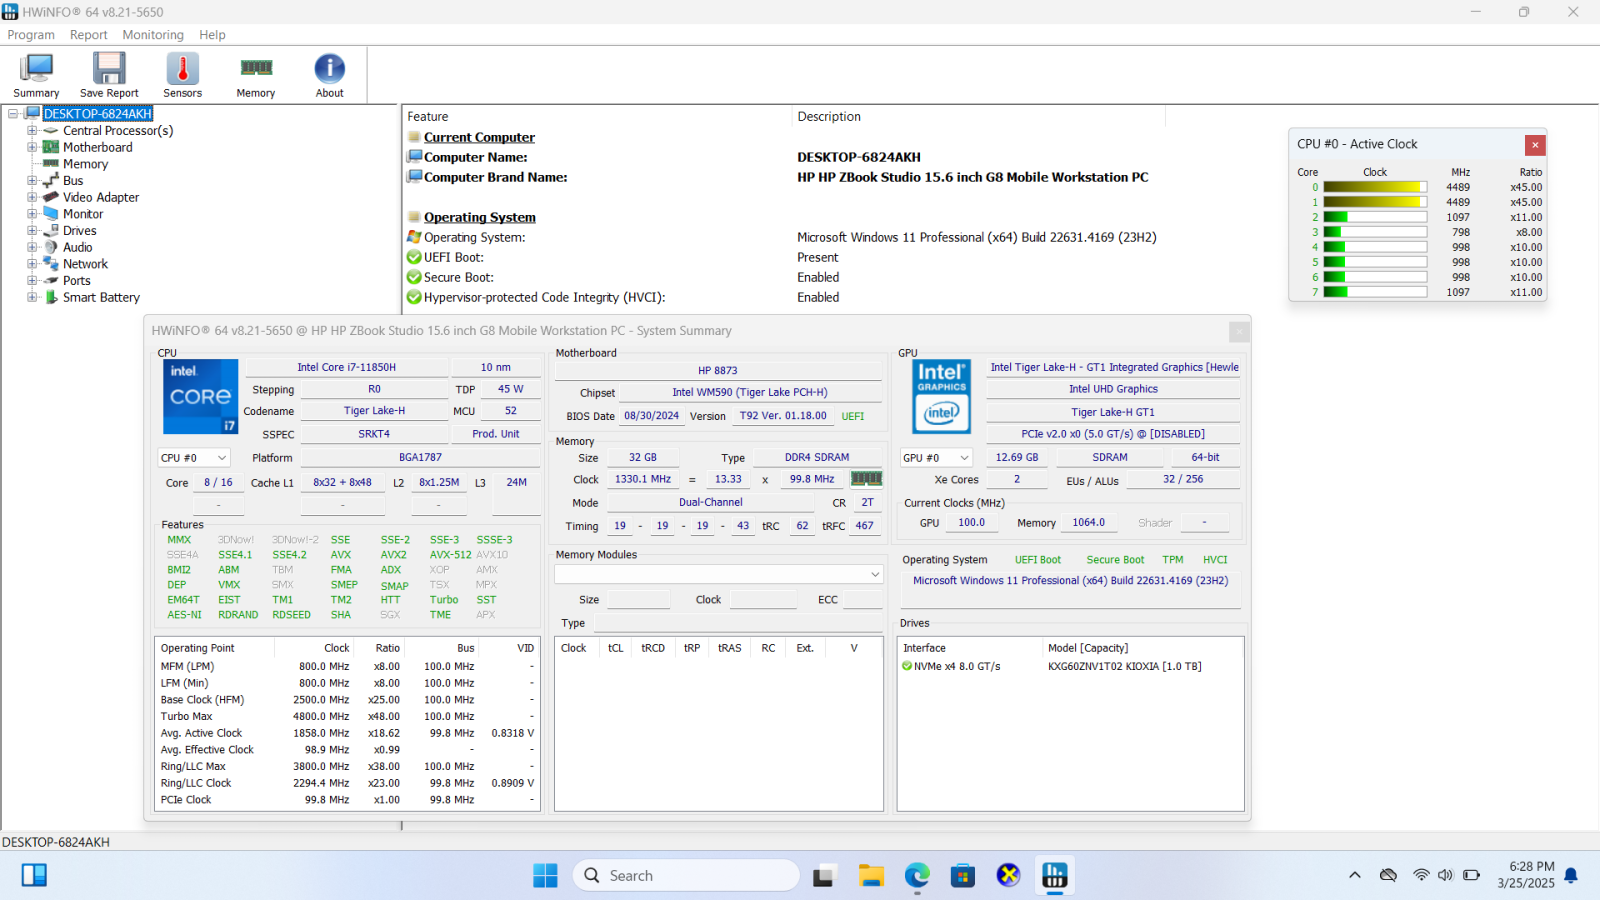This screenshot has width=1600, height=900.
Task: Click the Tiger Lake-H codename field
Action: click(x=374, y=411)
